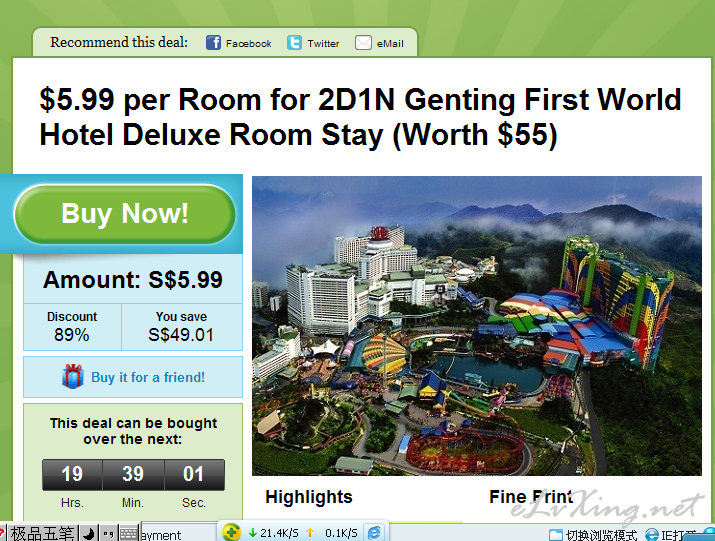Click the Genting resort aerial photo

pos(477,326)
